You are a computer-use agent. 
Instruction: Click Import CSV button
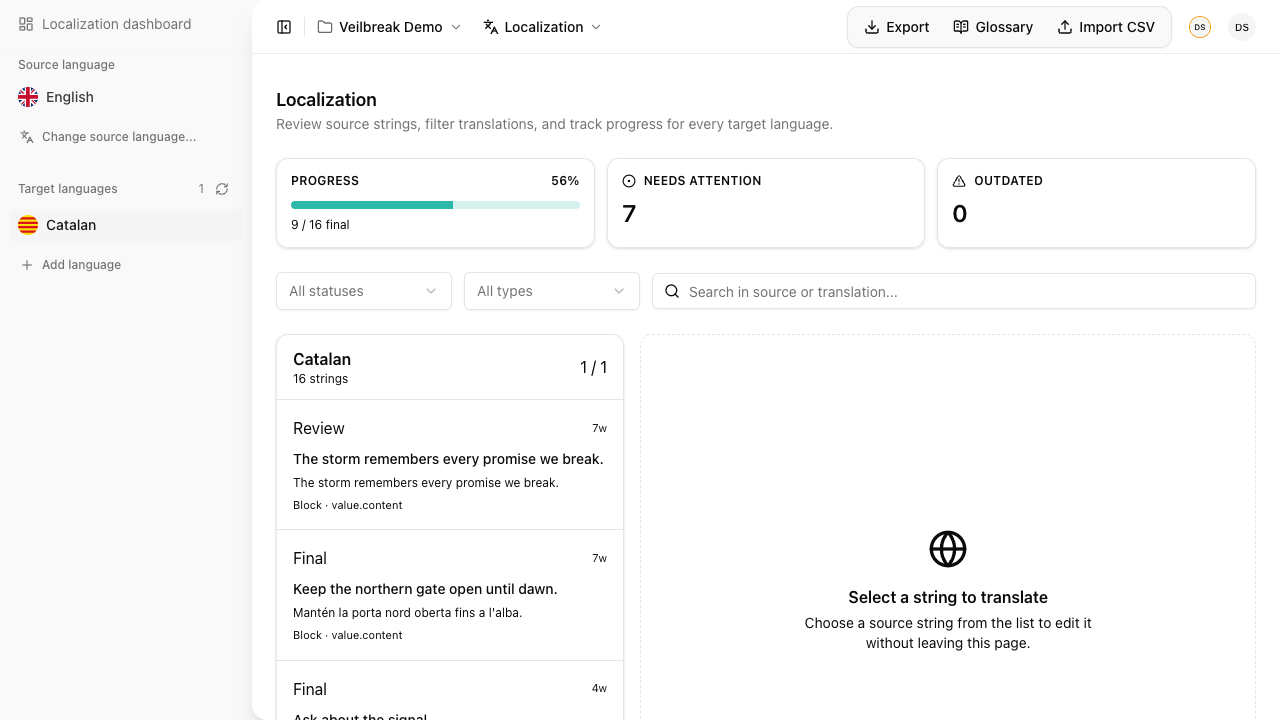click(x=1106, y=27)
